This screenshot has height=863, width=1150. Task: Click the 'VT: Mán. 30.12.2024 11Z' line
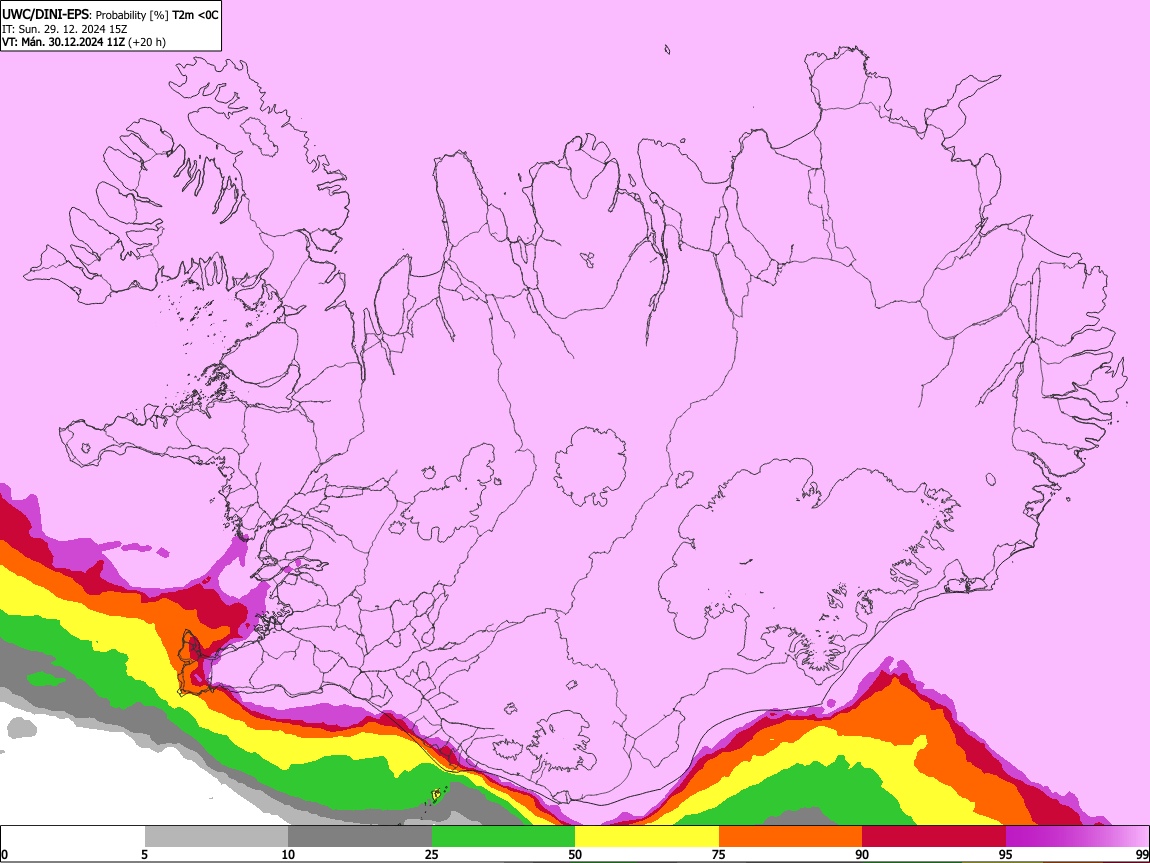(84, 42)
